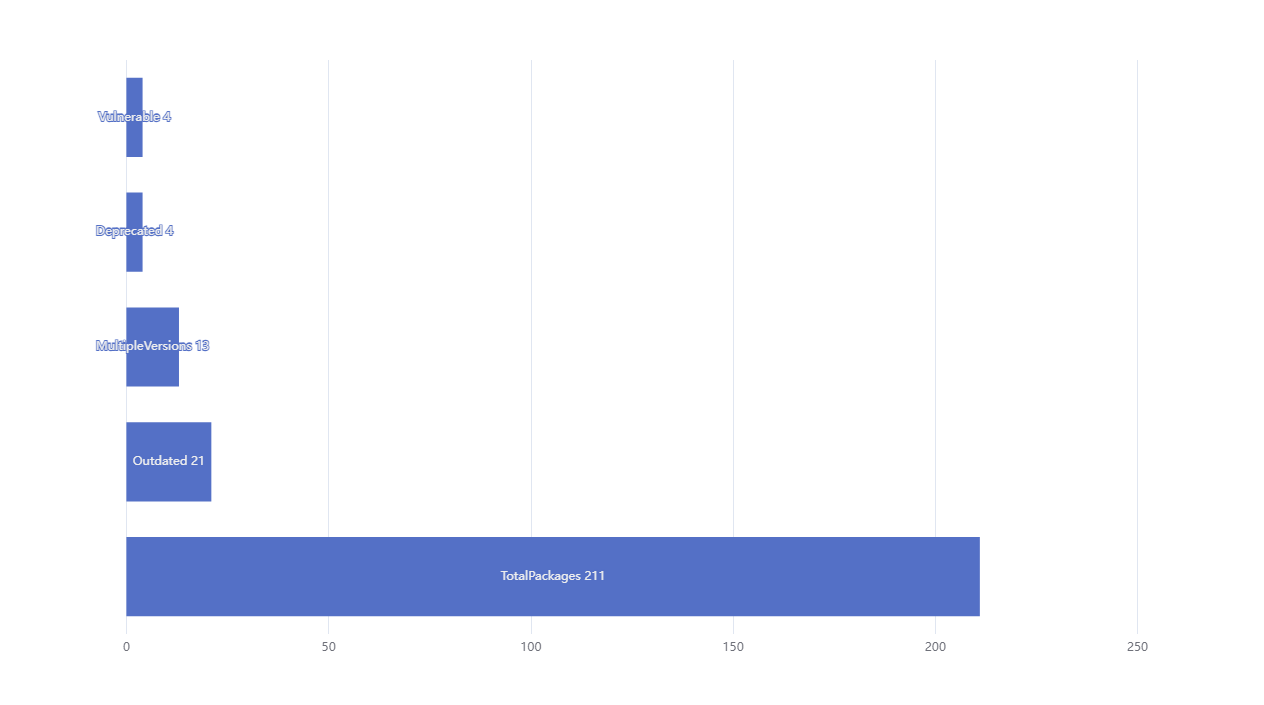
Task: Click the 250 axis tick label
Action: pyautogui.click(x=1137, y=647)
